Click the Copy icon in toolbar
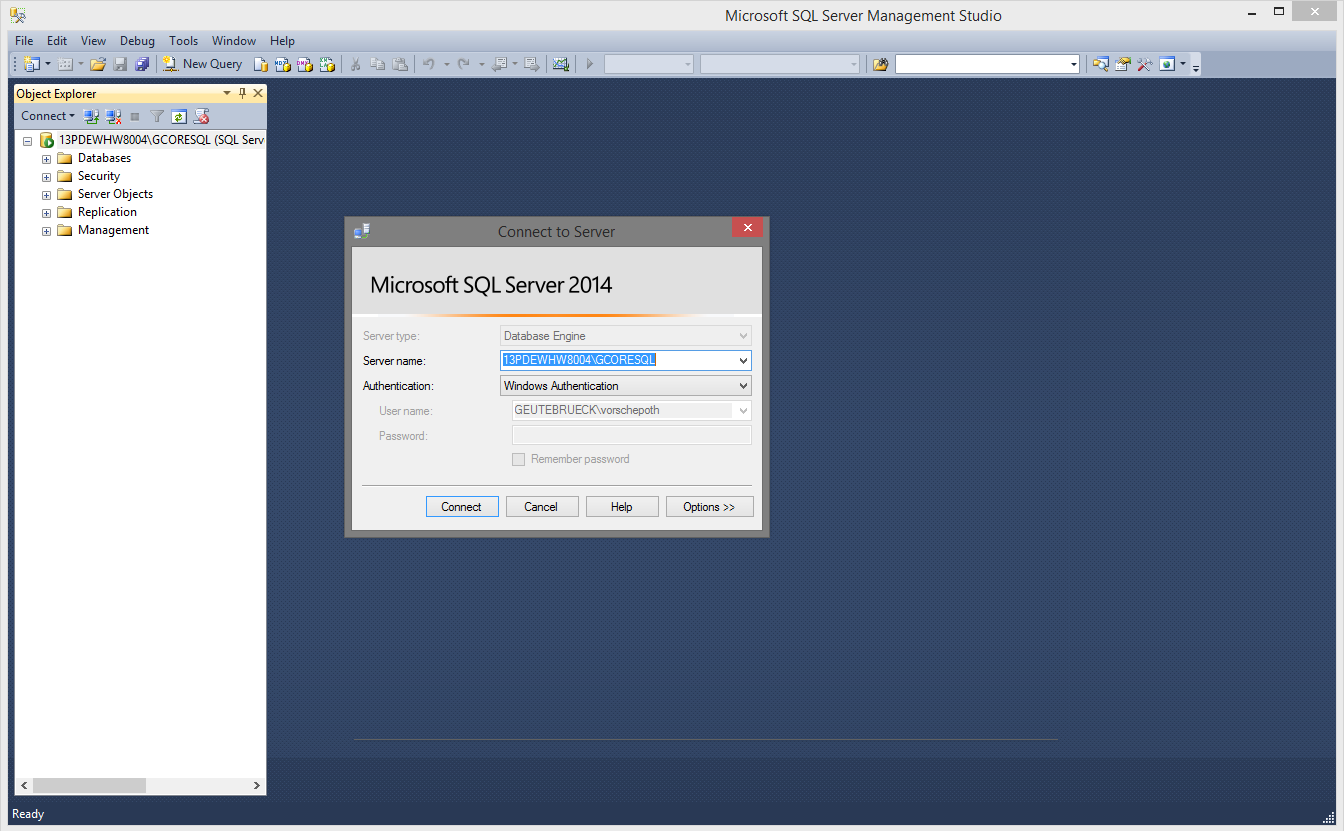Viewport: 1344px width, 831px height. point(378,64)
